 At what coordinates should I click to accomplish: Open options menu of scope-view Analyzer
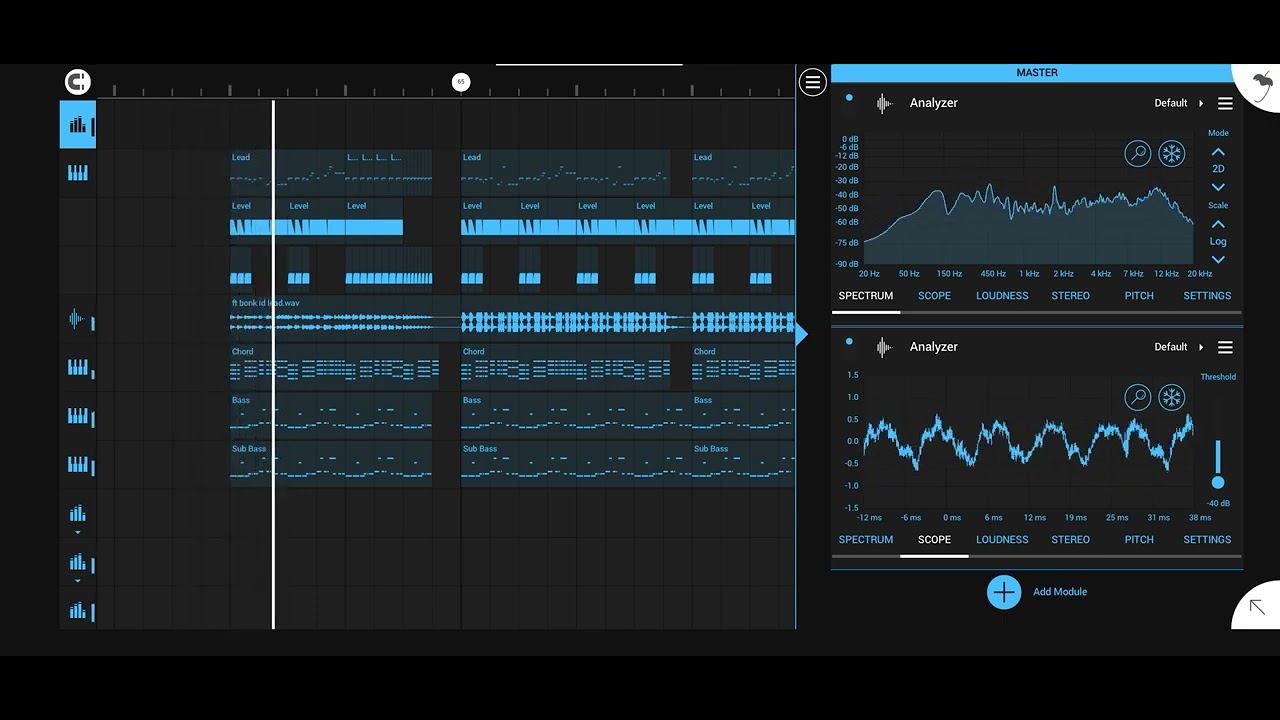pos(1225,347)
